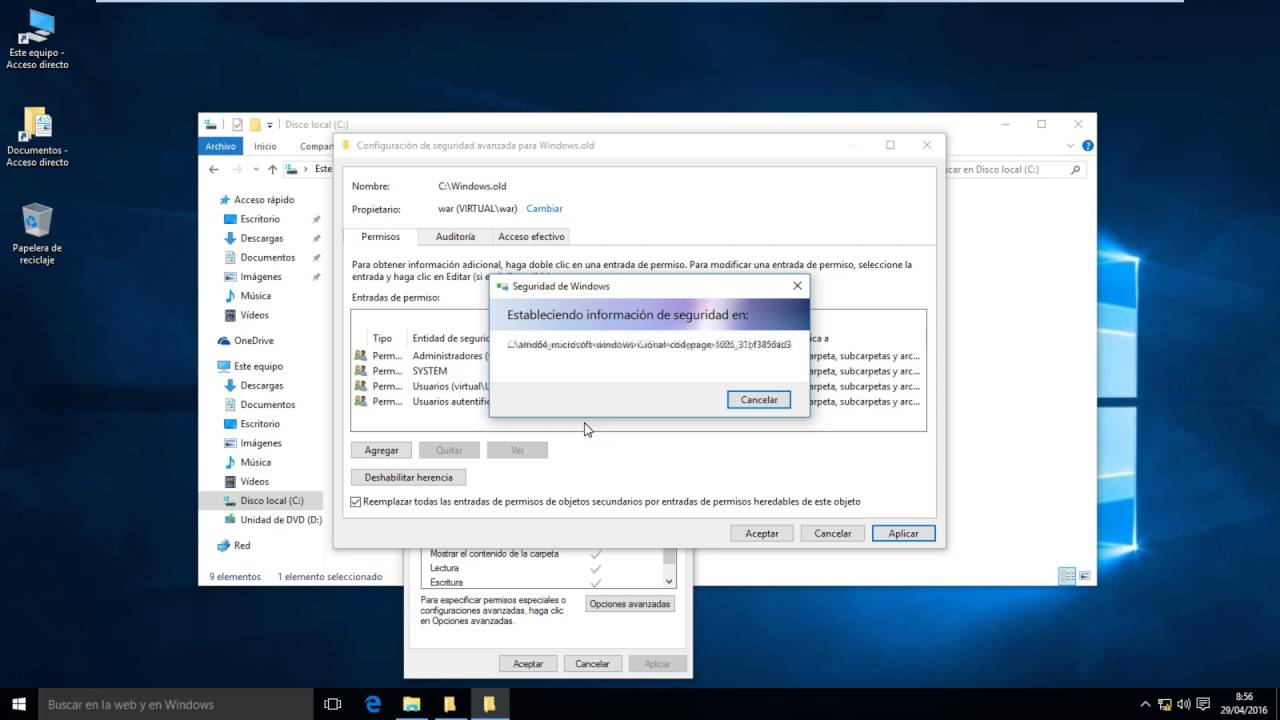Select the Usuarios (virtual) permission row
The width and height of the screenshot is (1280, 720).
[638, 386]
